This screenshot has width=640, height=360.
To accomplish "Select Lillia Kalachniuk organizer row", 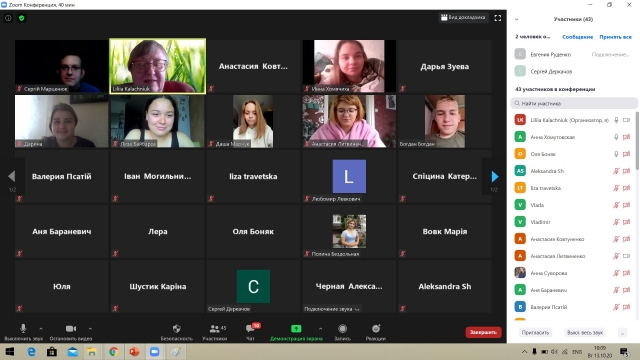I will (x=573, y=120).
